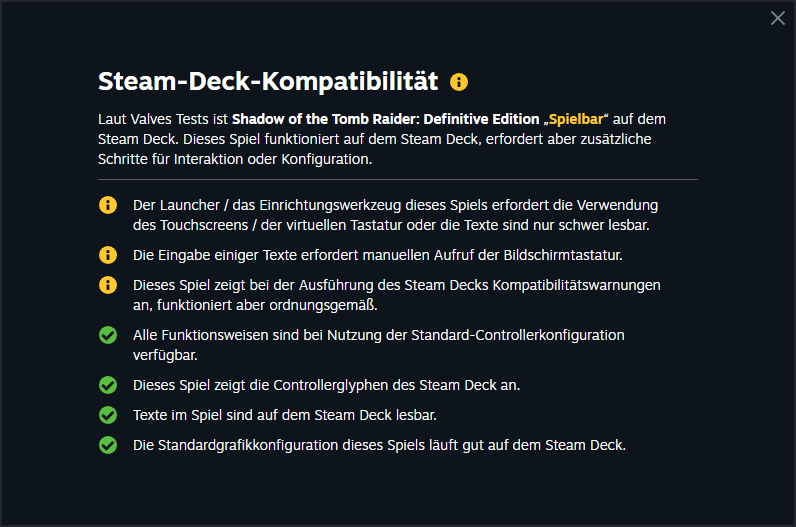This screenshot has height=527, width=796.
Task: Click the info icon beside the Kompatibilitätswarnungen note
Action: (x=108, y=286)
